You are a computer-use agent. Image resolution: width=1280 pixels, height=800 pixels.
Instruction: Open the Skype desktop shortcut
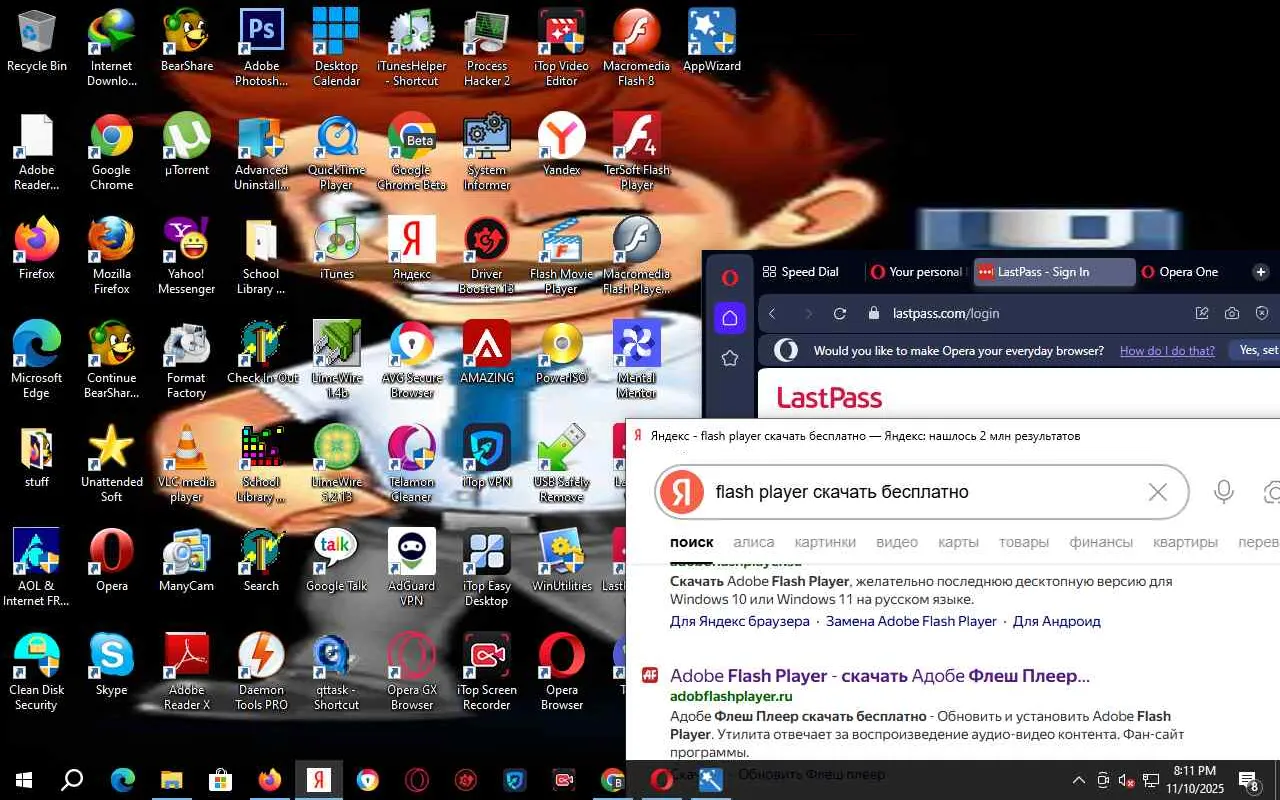[112, 666]
